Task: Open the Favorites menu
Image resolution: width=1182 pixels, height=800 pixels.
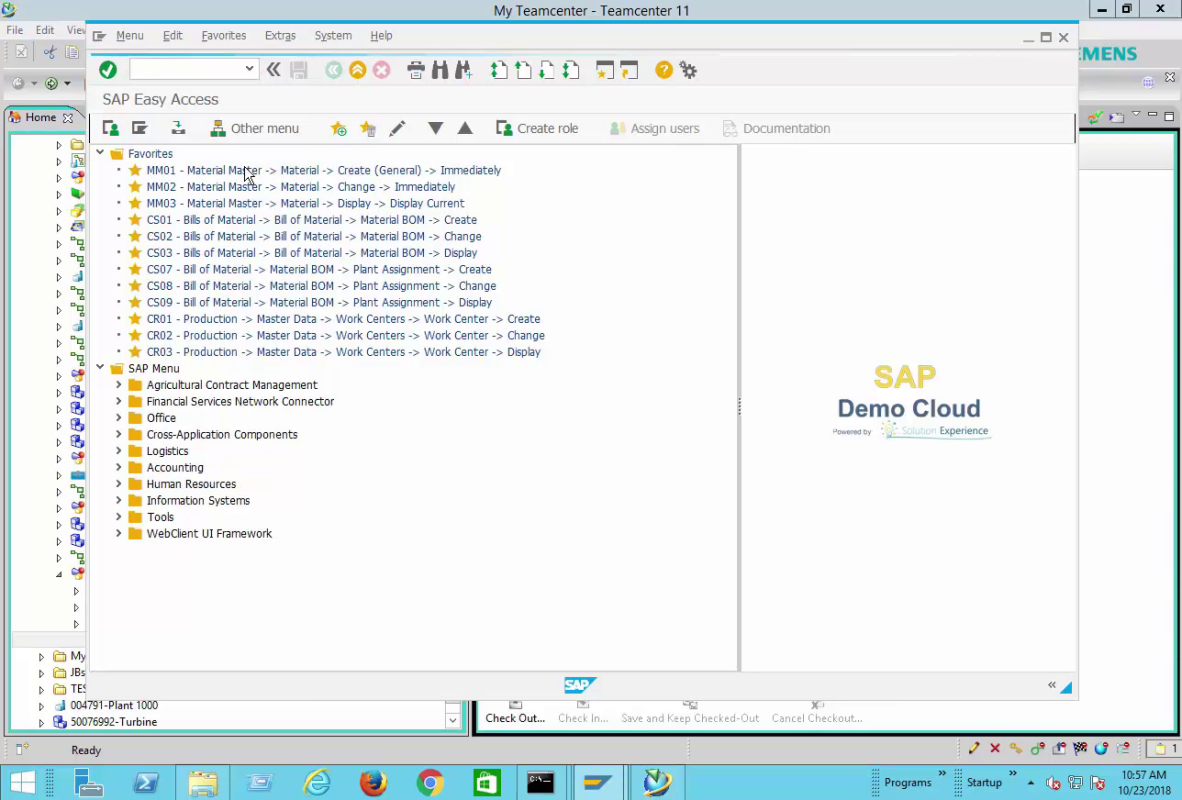Action: pos(224,35)
